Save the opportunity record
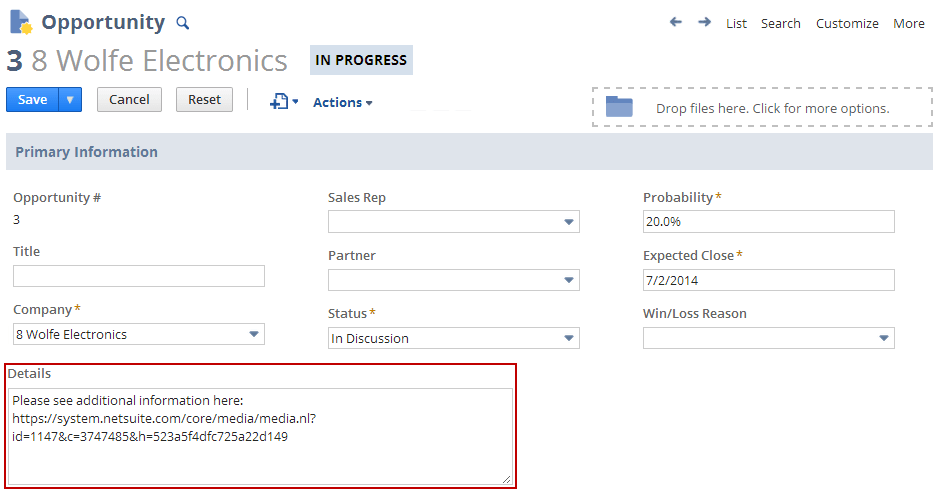939x494 pixels. [x=32, y=99]
